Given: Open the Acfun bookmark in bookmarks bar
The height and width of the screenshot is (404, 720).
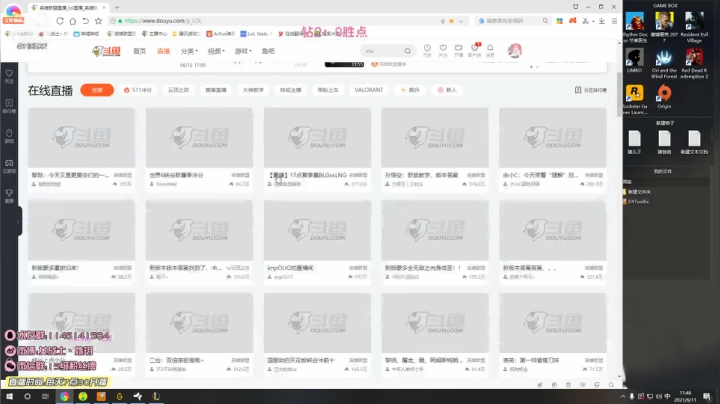Looking at the screenshot, I should (x=220, y=34).
